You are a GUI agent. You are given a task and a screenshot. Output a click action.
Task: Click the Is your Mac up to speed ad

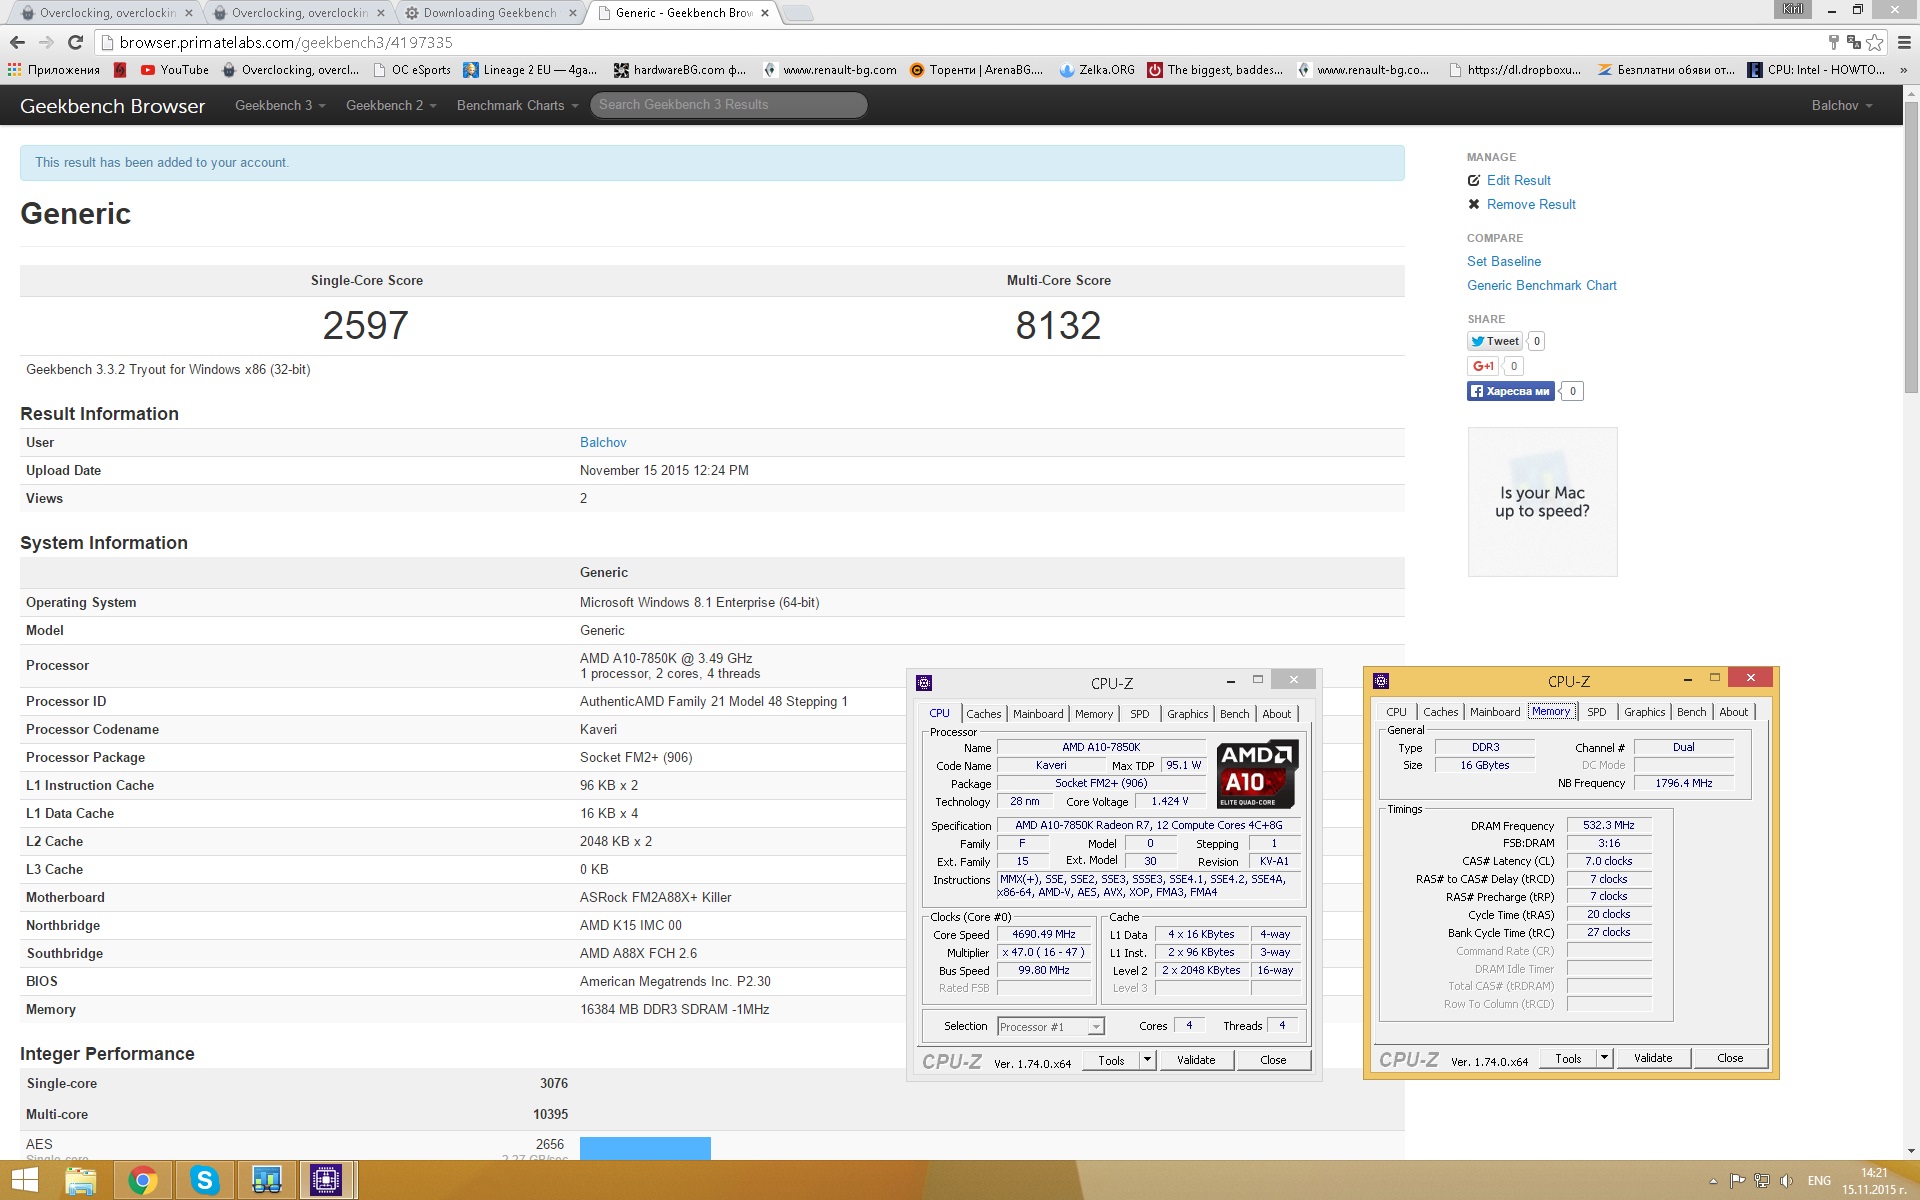point(1542,502)
